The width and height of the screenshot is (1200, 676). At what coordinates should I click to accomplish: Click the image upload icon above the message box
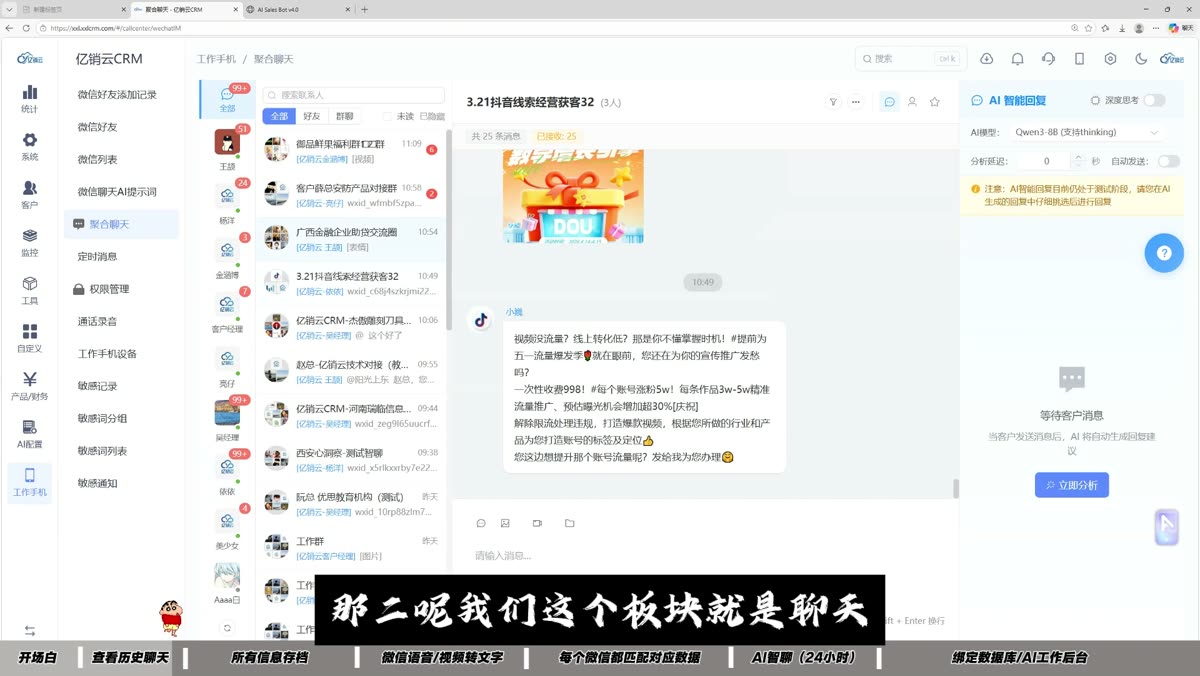[505, 523]
